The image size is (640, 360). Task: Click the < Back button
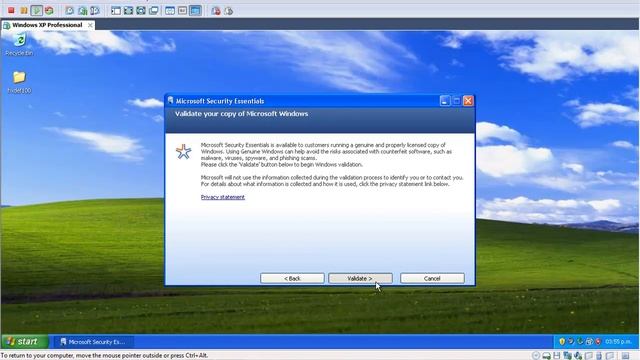click(292, 278)
